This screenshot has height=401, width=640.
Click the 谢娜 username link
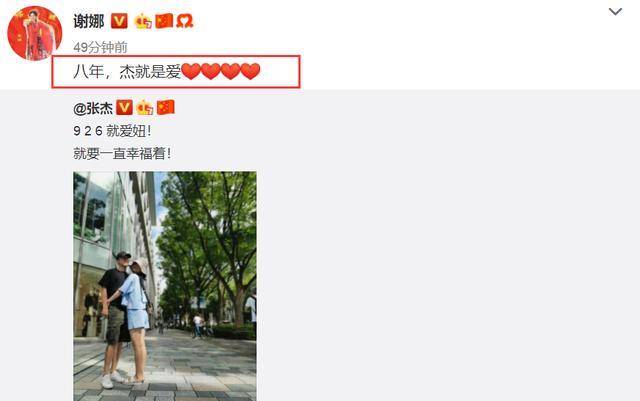pos(89,21)
